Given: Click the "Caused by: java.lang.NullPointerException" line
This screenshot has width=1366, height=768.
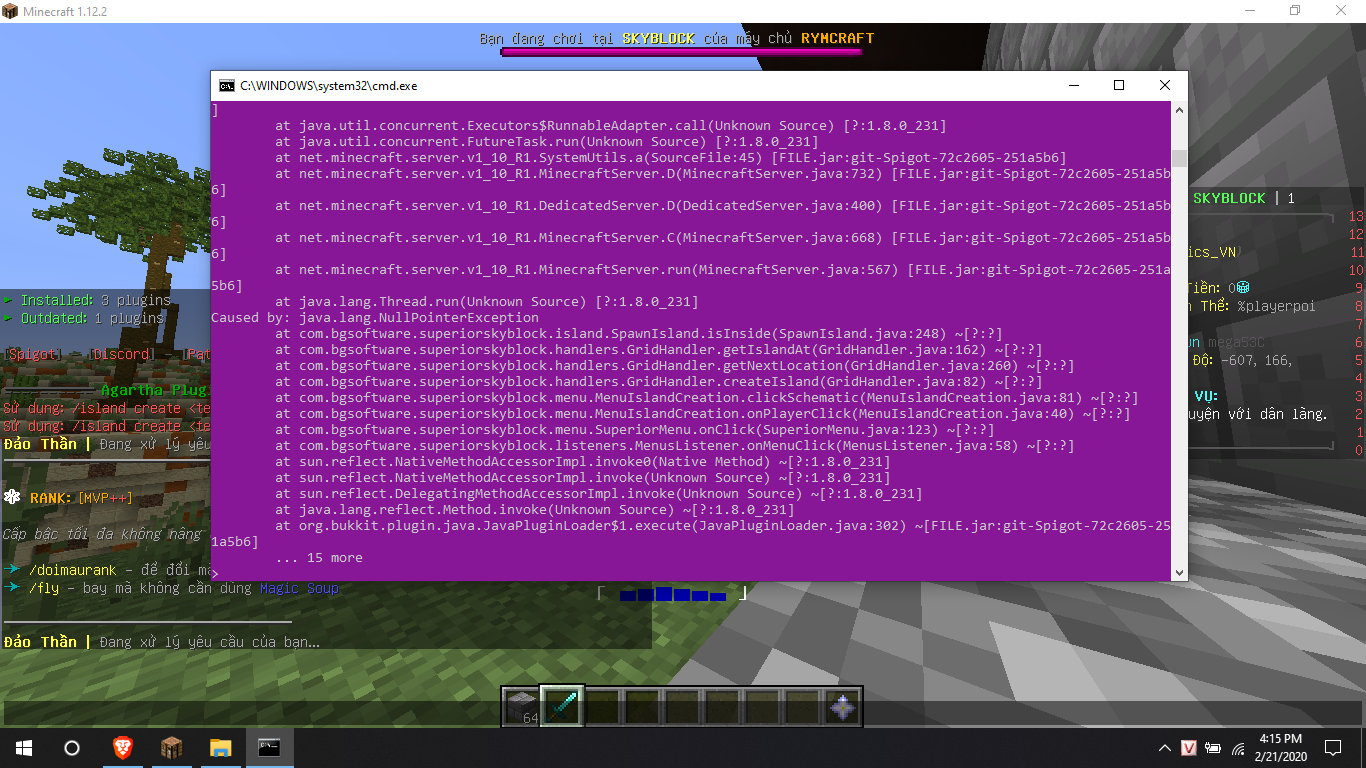Looking at the screenshot, I should [375, 317].
